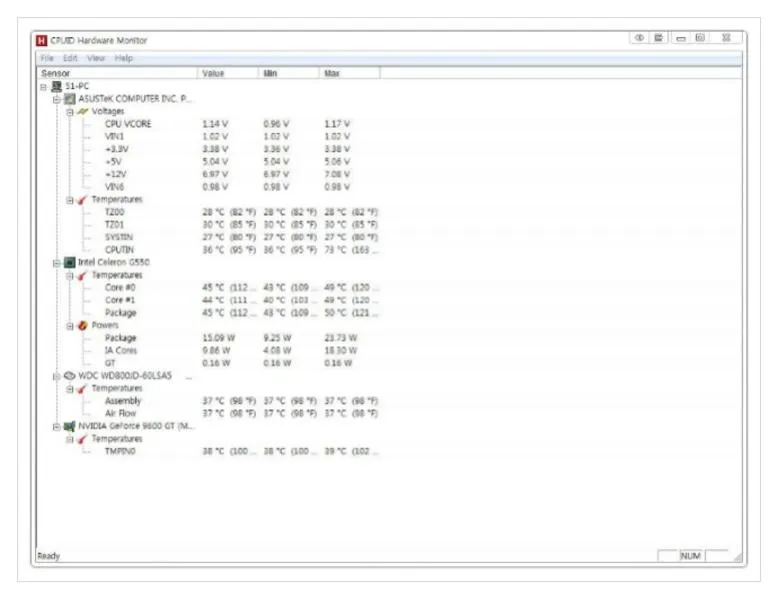
Task: Select the TZ01 temperature row
Action: [241, 225]
